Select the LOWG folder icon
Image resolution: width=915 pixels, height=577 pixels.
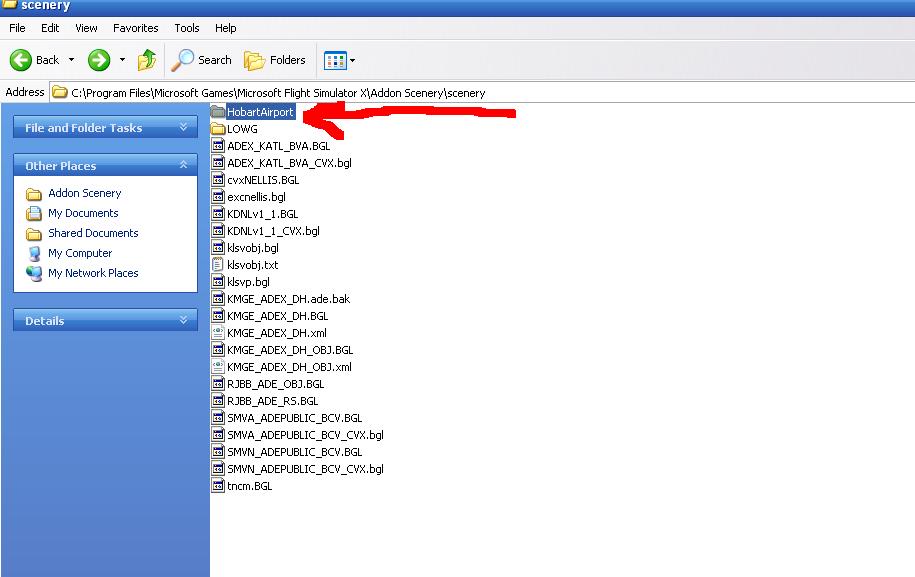[218, 129]
